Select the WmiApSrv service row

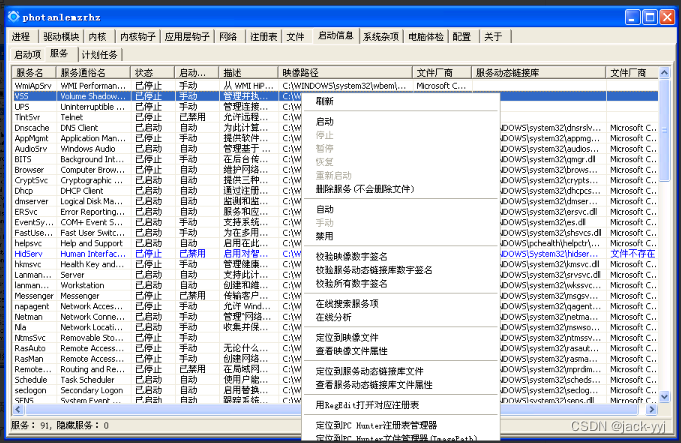tap(335, 86)
